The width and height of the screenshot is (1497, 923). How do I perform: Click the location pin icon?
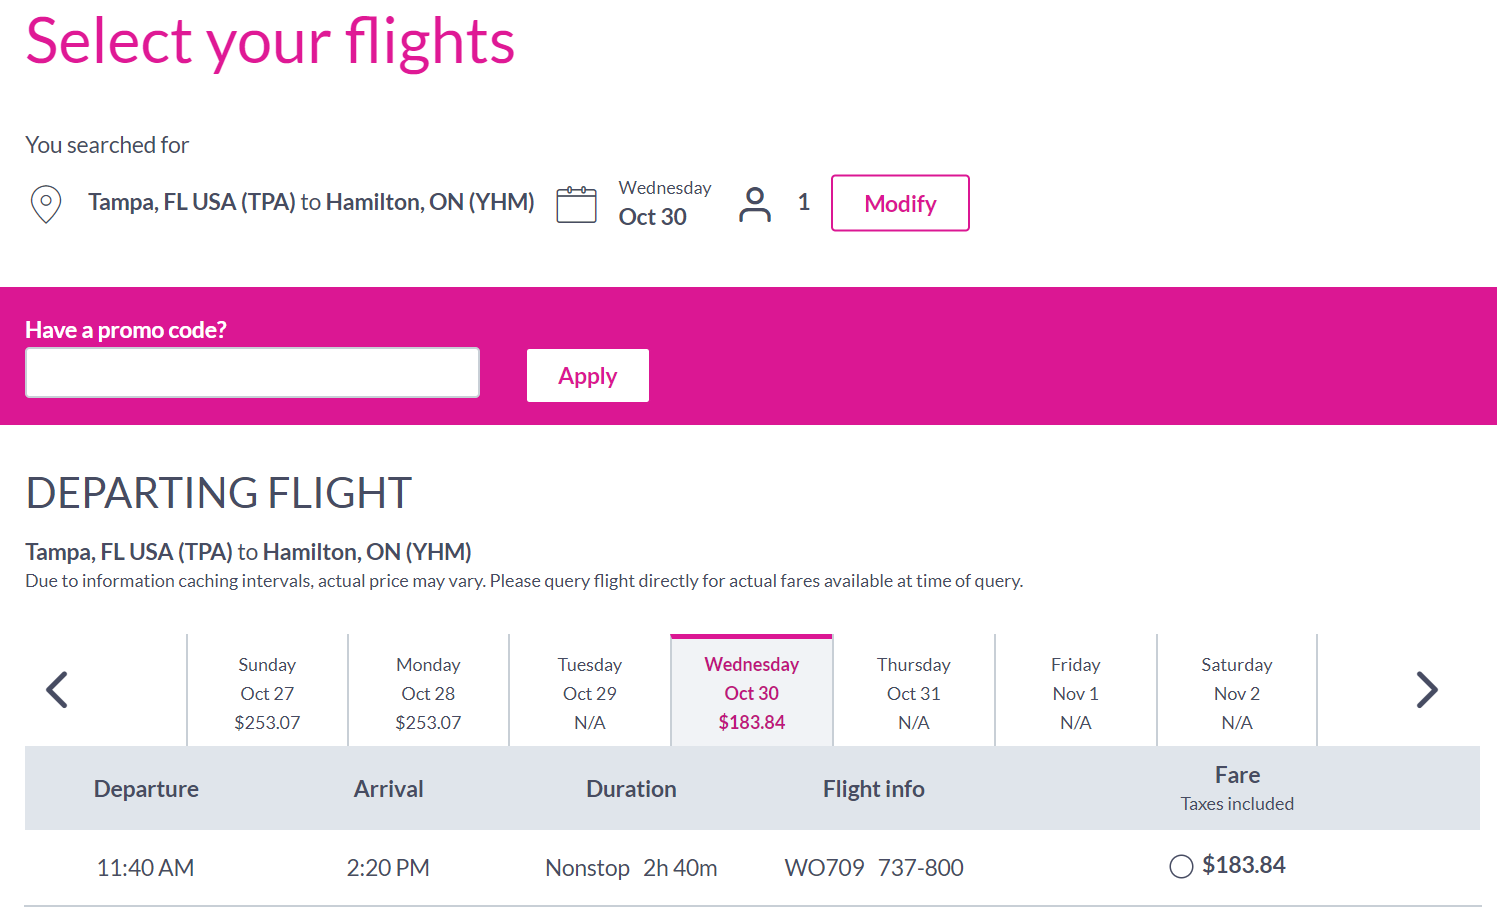tap(45, 203)
